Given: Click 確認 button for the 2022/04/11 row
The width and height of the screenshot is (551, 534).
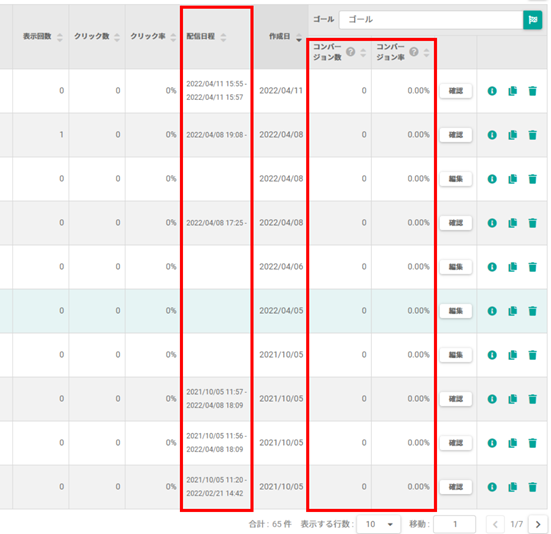Looking at the screenshot, I should [x=456, y=91].
